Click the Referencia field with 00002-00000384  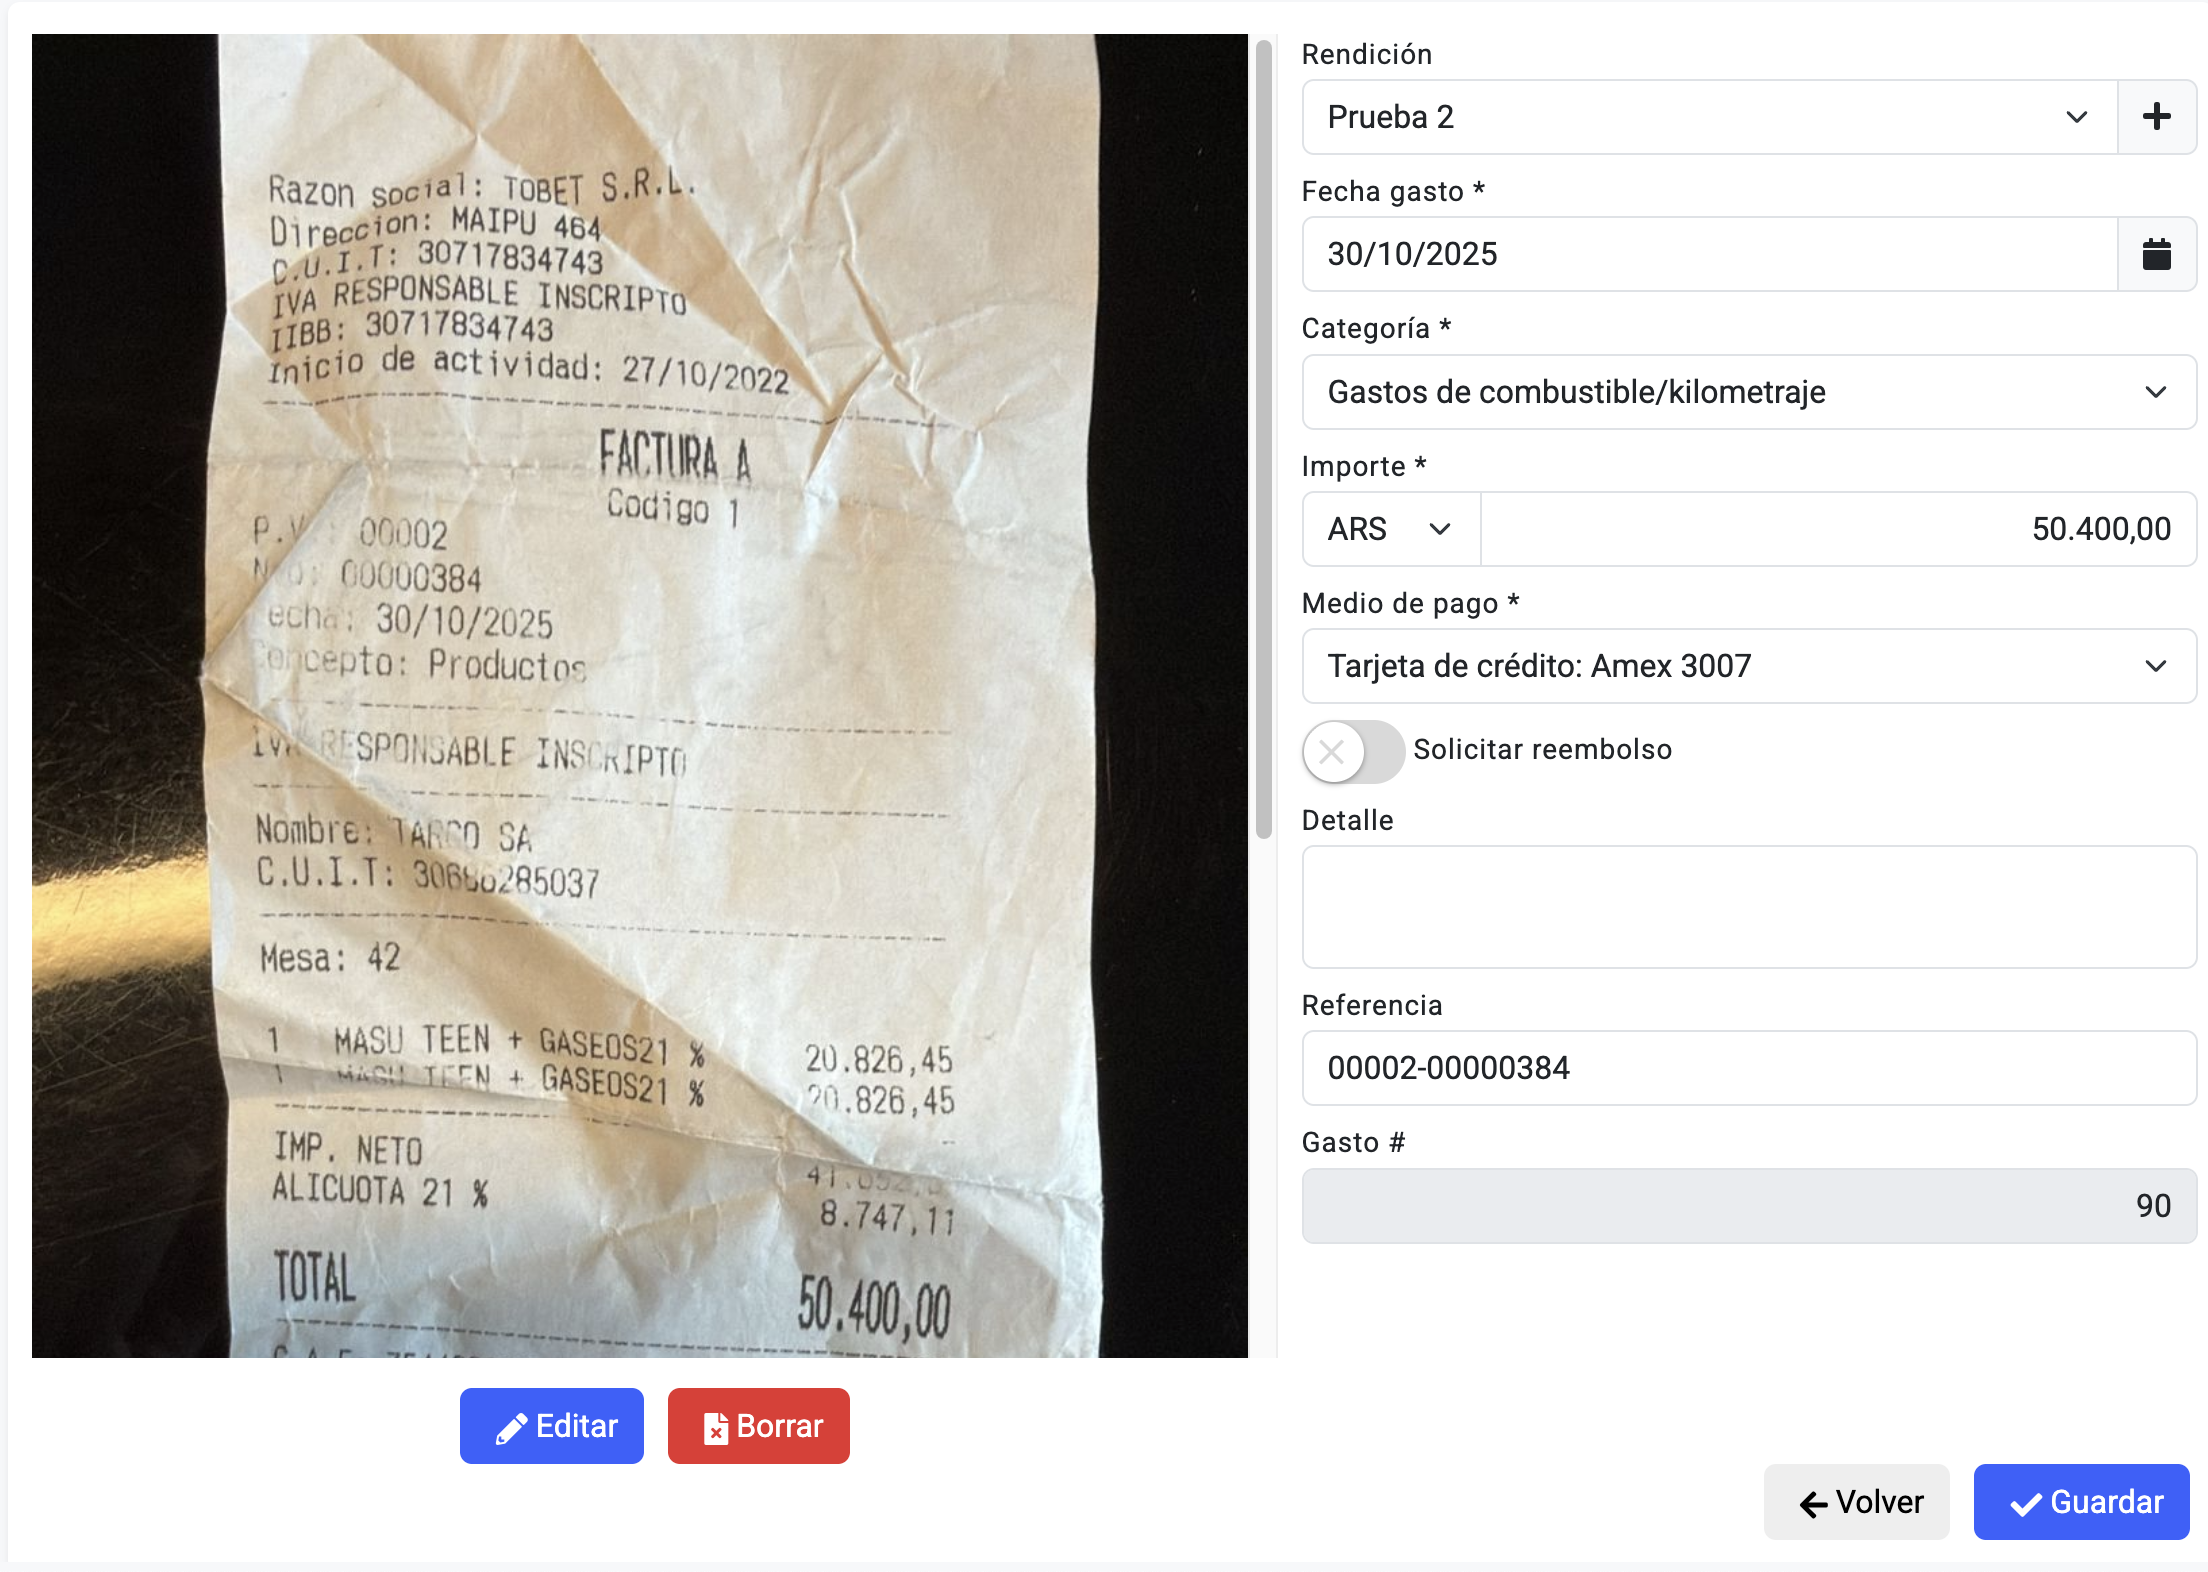click(1749, 1068)
